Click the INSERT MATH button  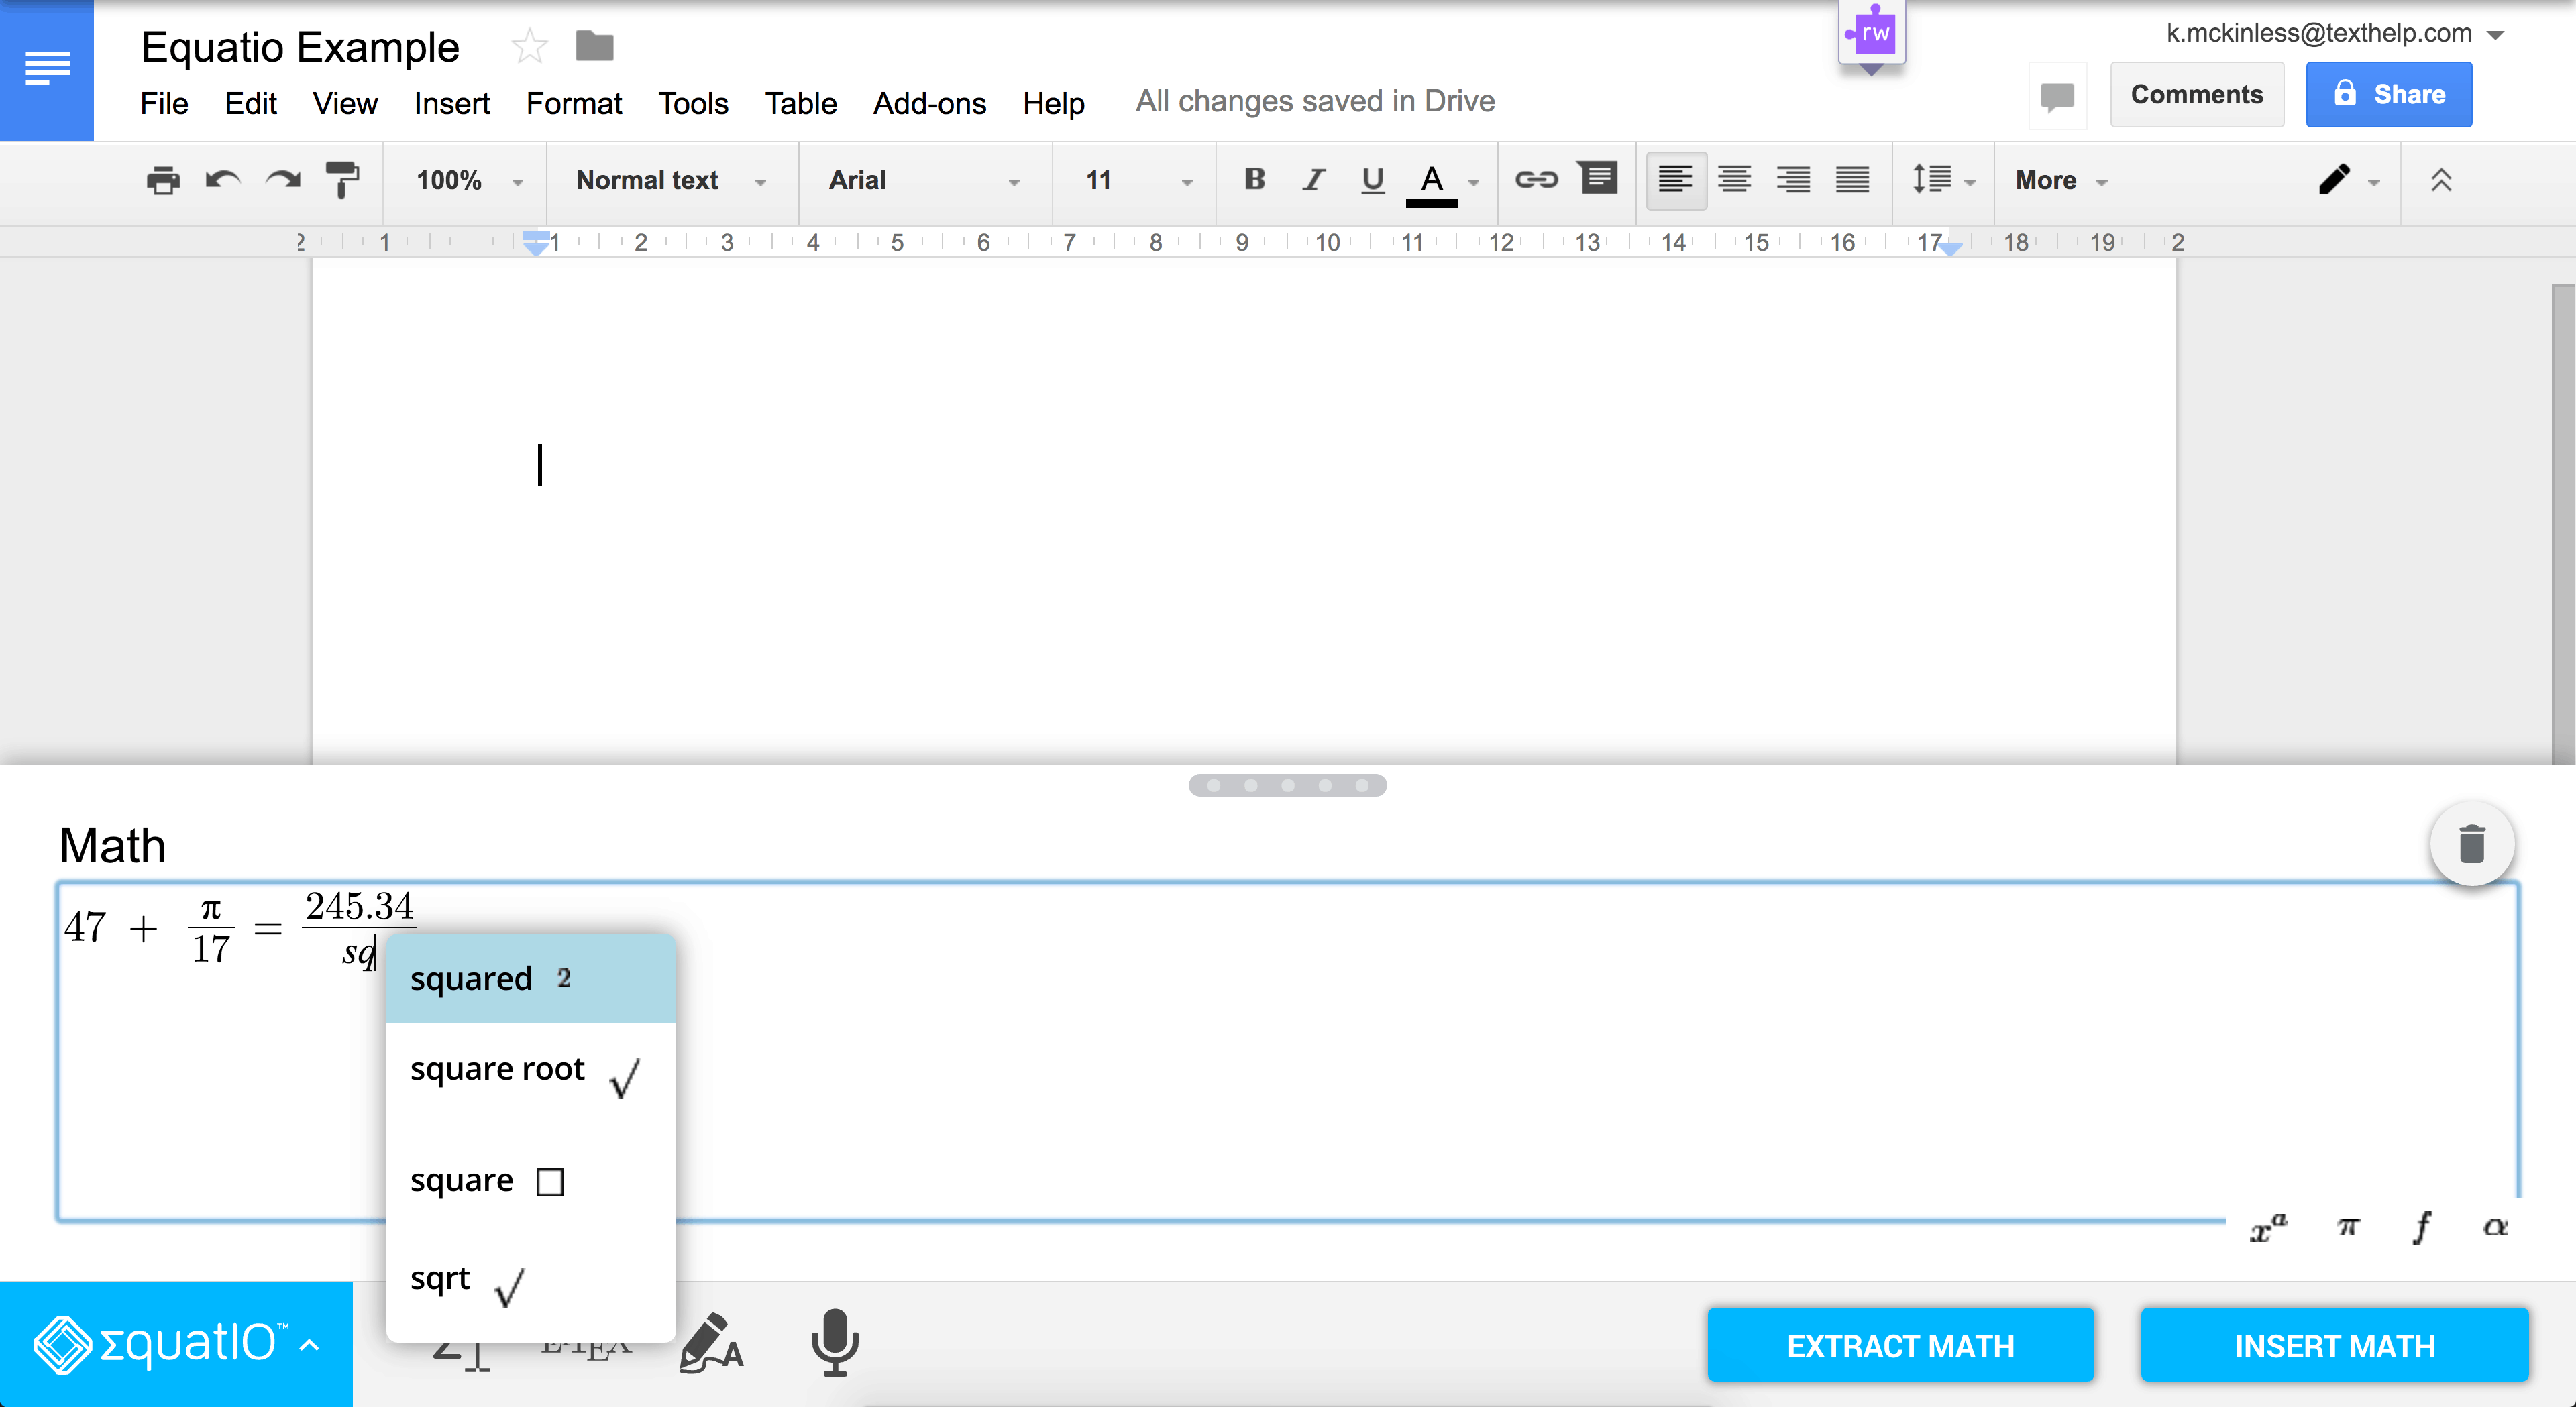pyautogui.click(x=2334, y=1345)
